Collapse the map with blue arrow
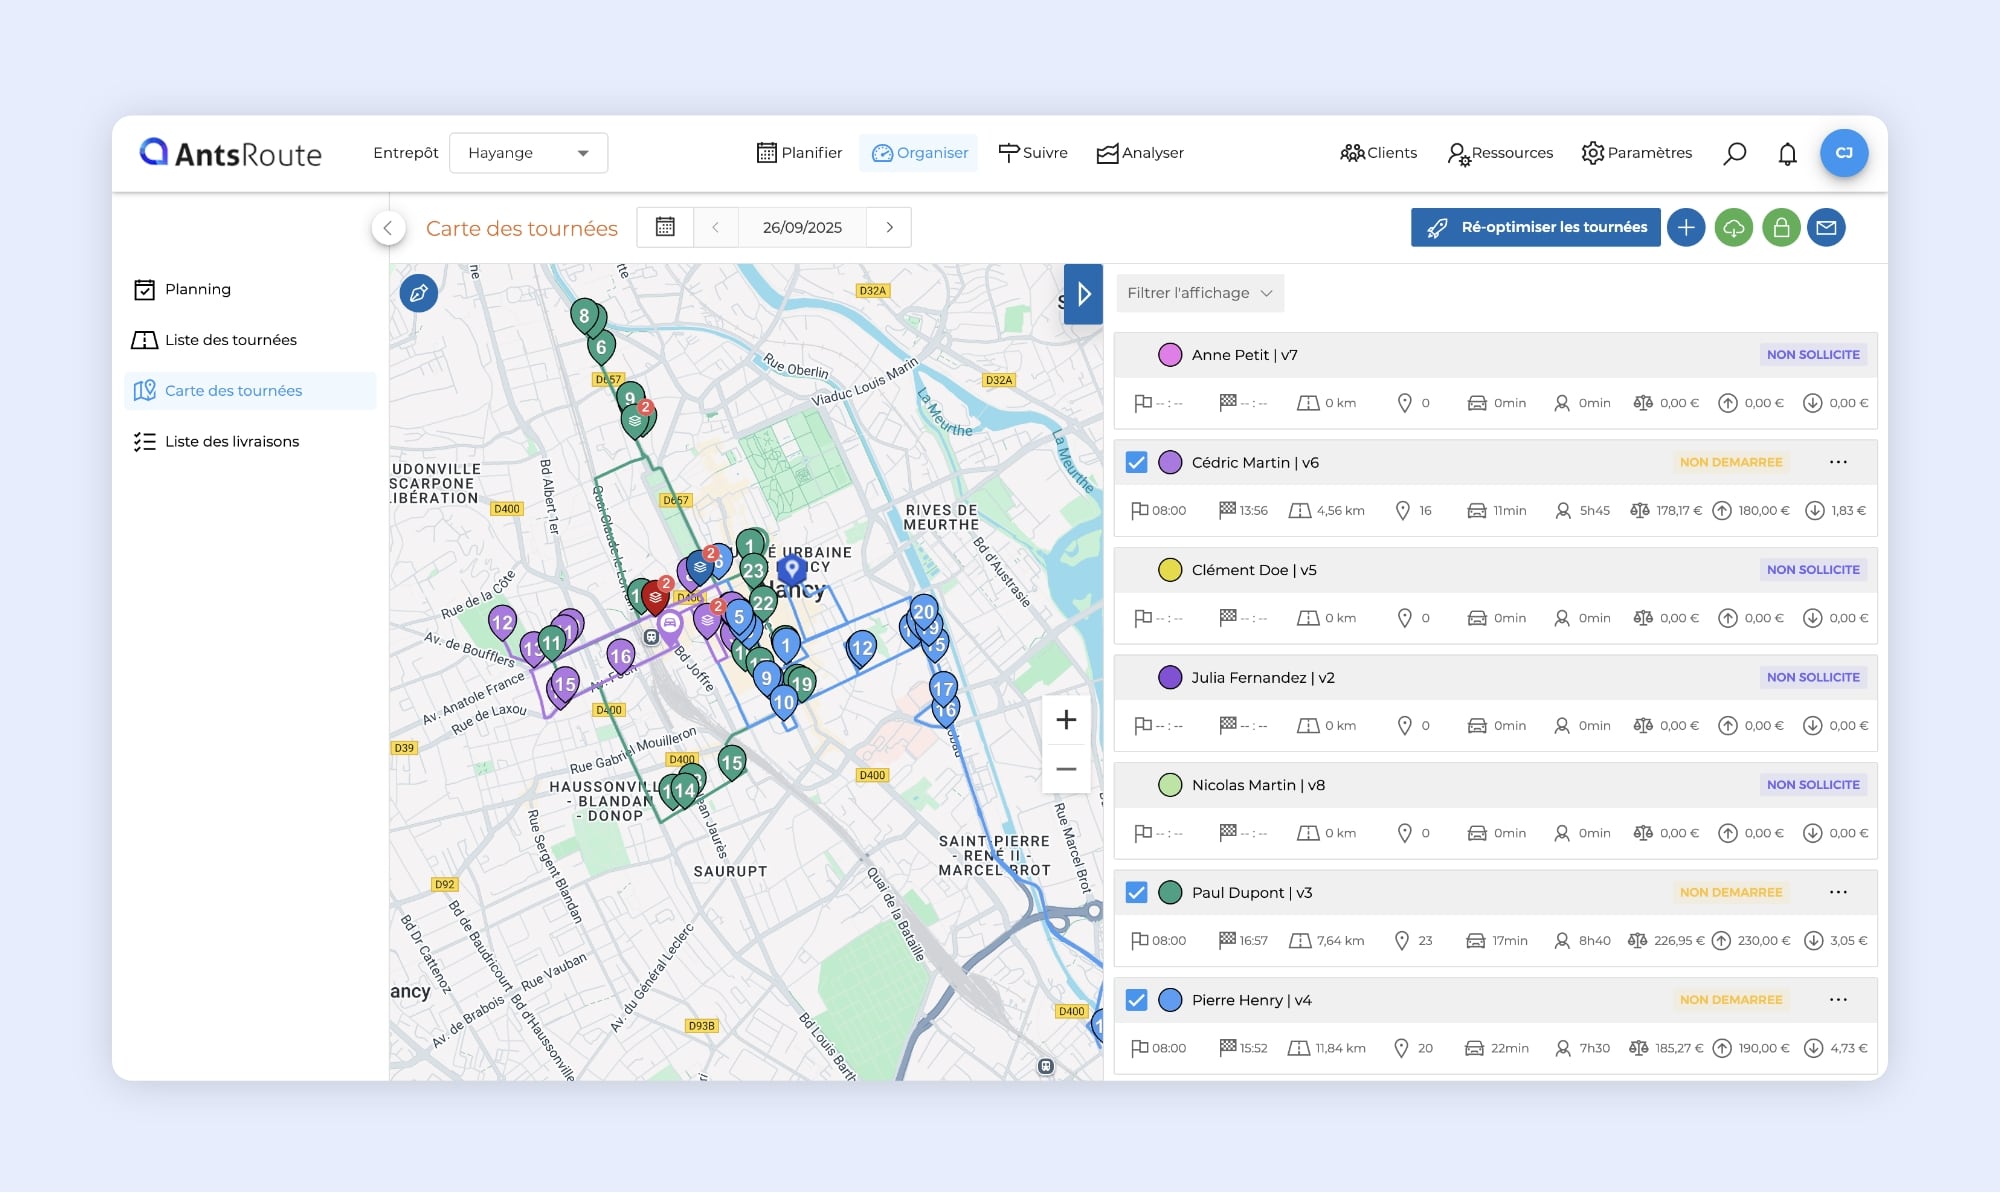The image size is (2000, 1193). point(1083,294)
